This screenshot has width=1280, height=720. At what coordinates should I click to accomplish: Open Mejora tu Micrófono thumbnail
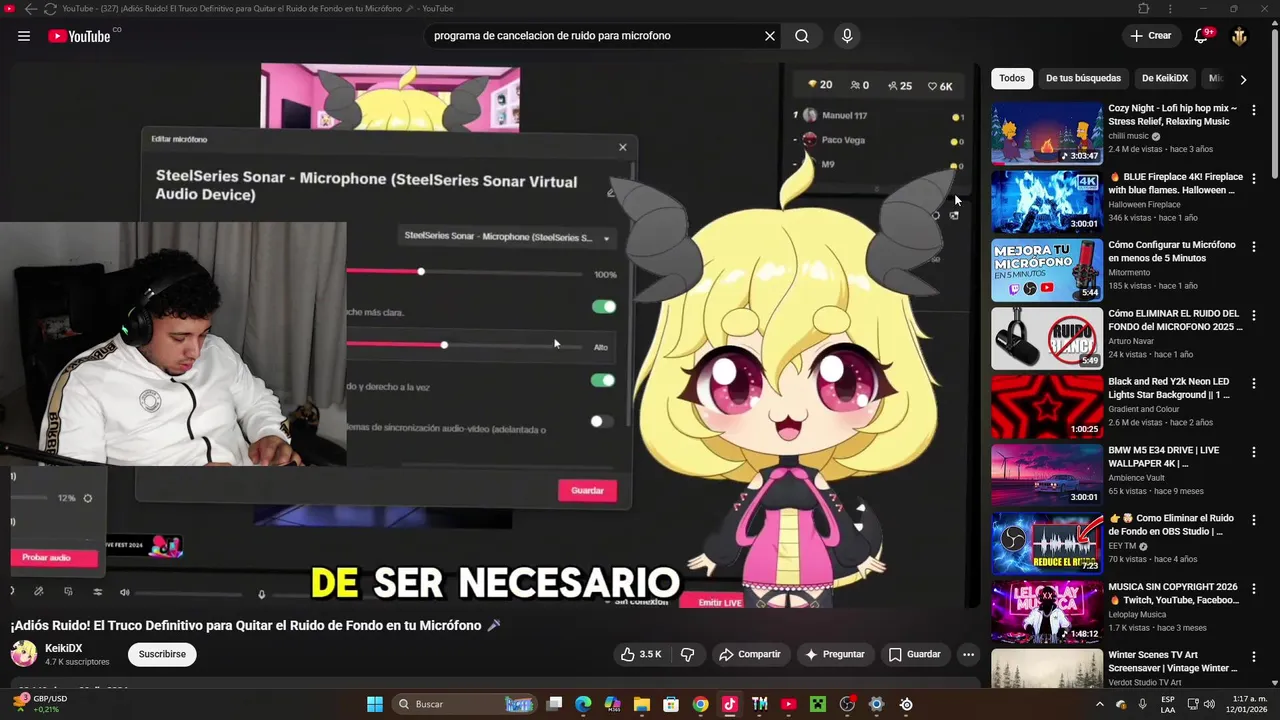pos(1047,270)
